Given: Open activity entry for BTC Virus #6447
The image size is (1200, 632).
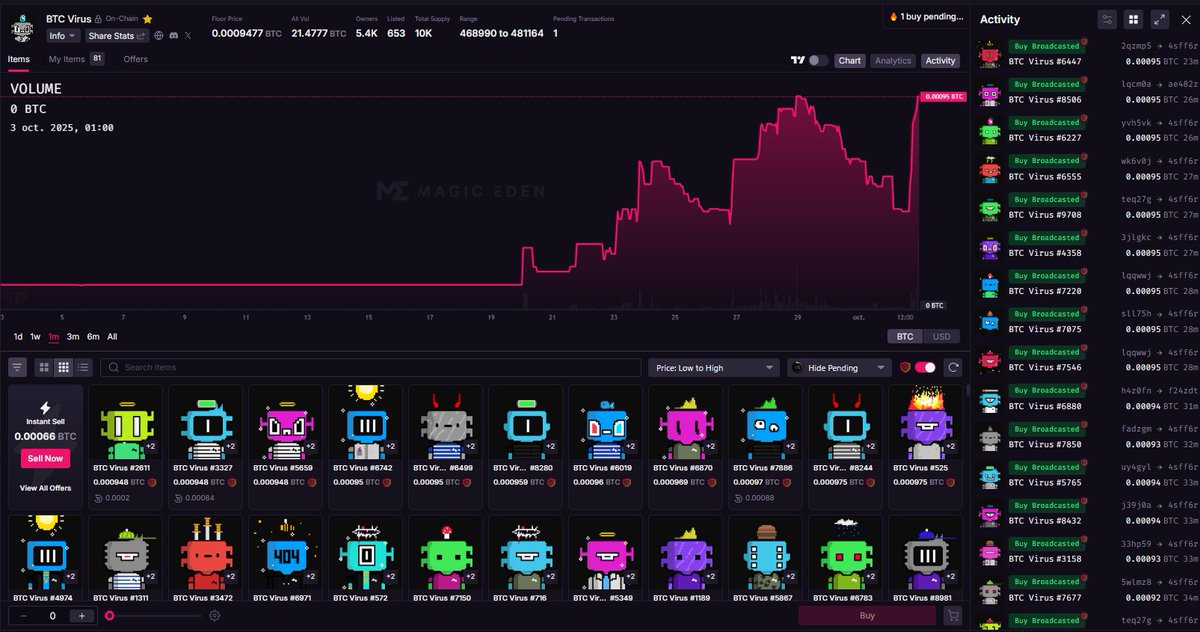Looking at the screenshot, I should (1088, 54).
